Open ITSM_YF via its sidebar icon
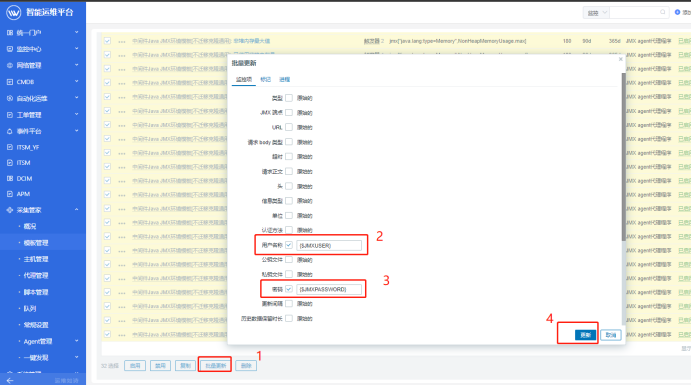This screenshot has width=692, height=386. coord(10,147)
